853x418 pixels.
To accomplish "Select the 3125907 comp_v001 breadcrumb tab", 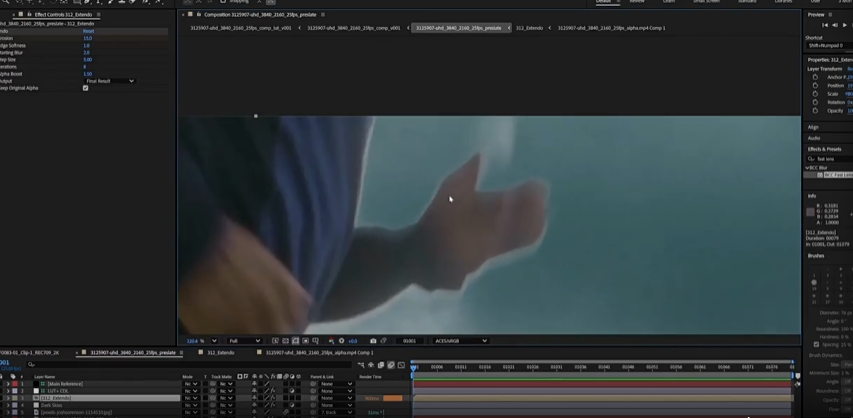I will tap(354, 28).
